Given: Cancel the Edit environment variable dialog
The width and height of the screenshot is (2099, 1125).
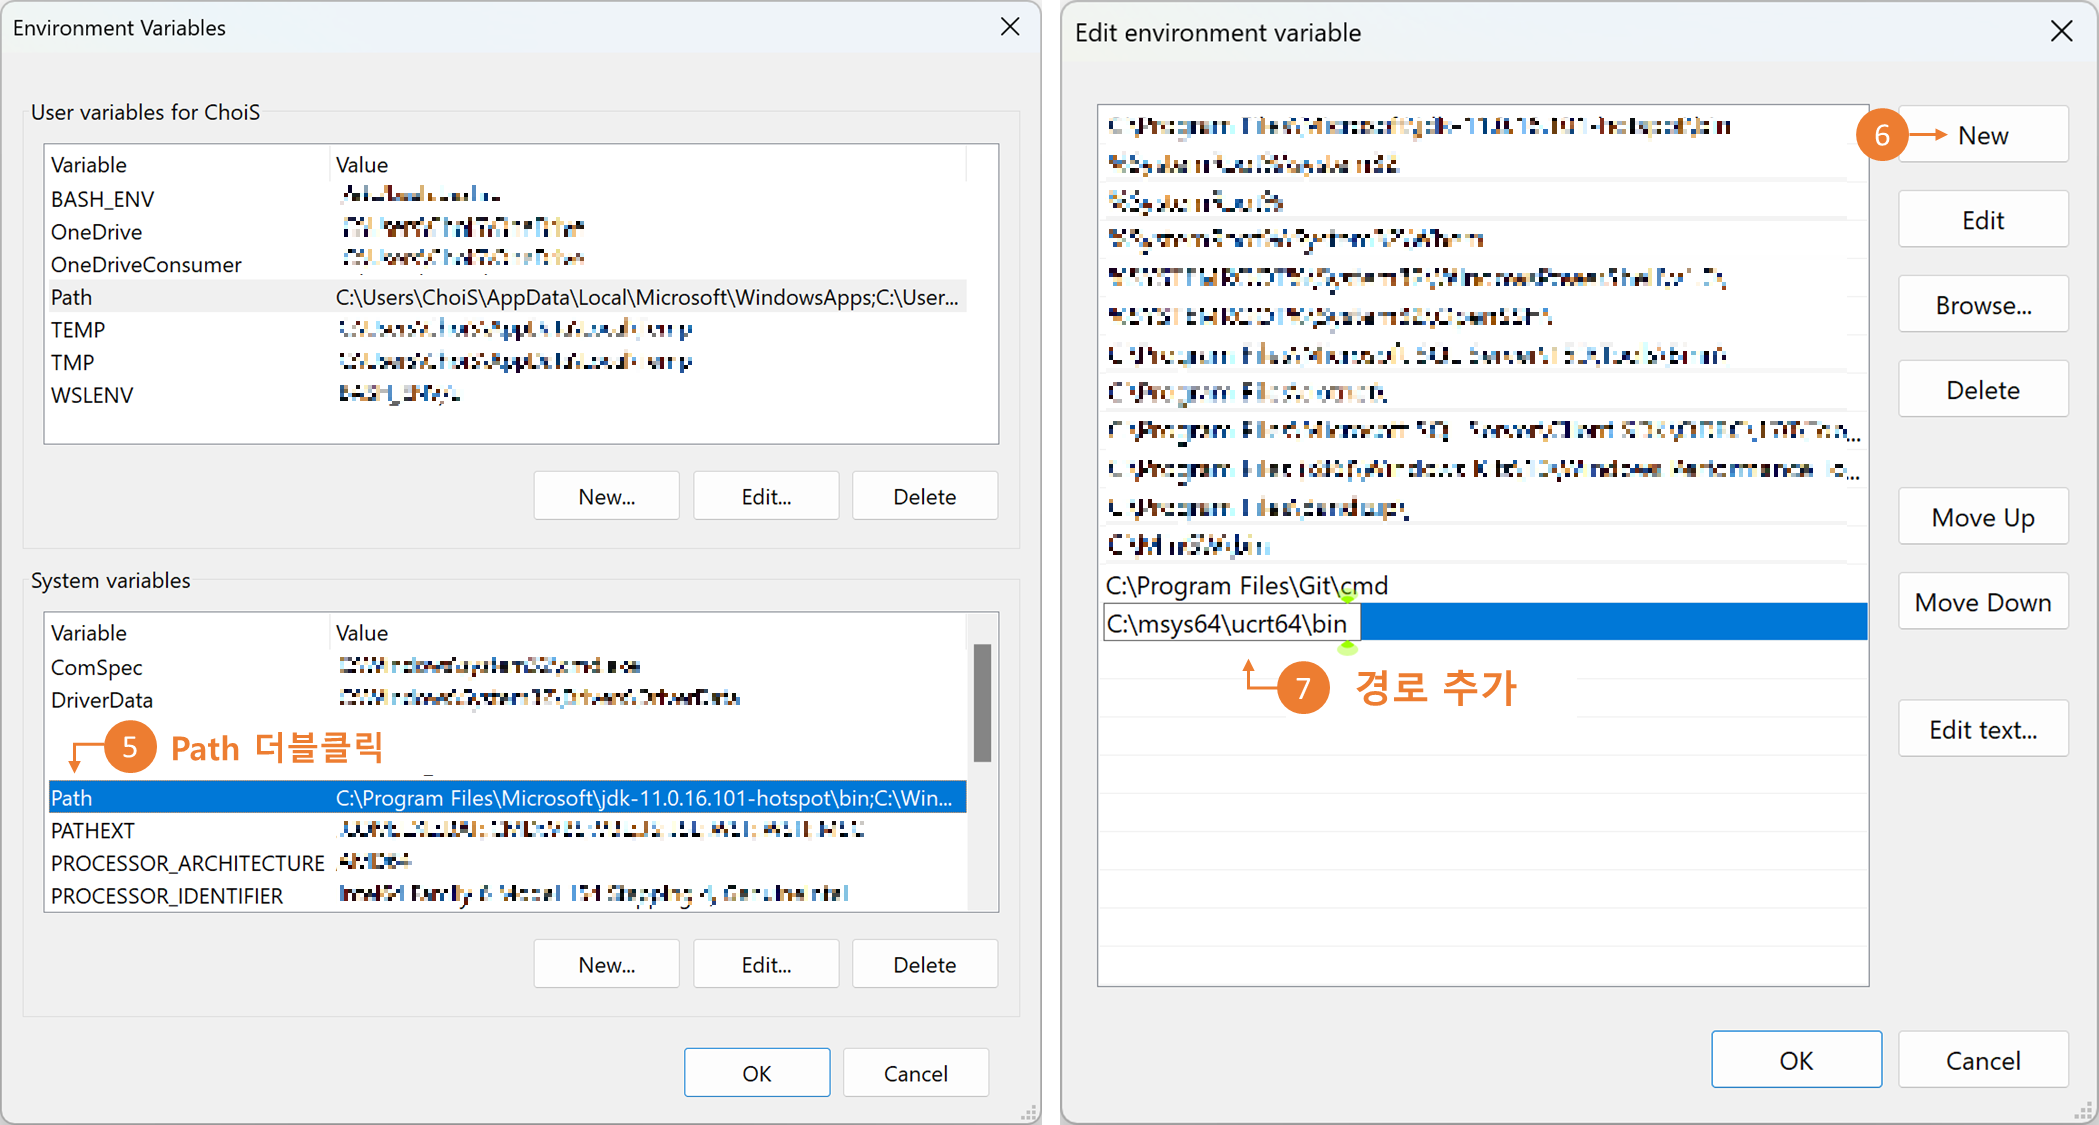Looking at the screenshot, I should click(x=1982, y=1060).
